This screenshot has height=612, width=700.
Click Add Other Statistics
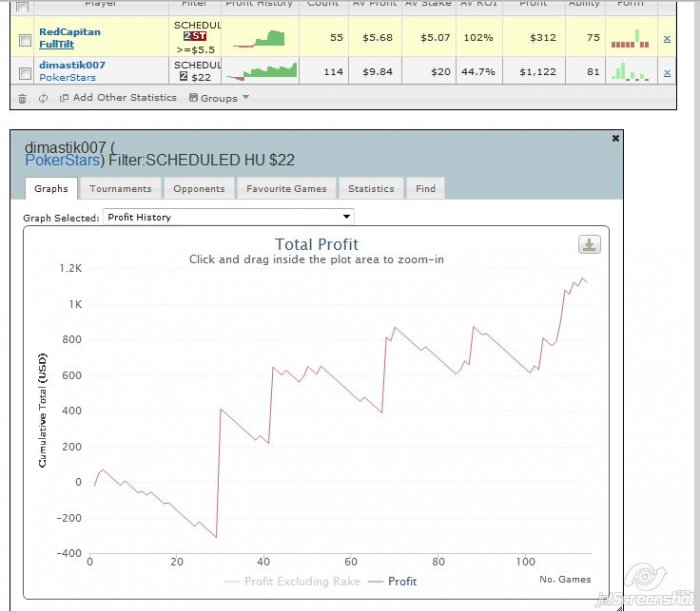(118, 98)
